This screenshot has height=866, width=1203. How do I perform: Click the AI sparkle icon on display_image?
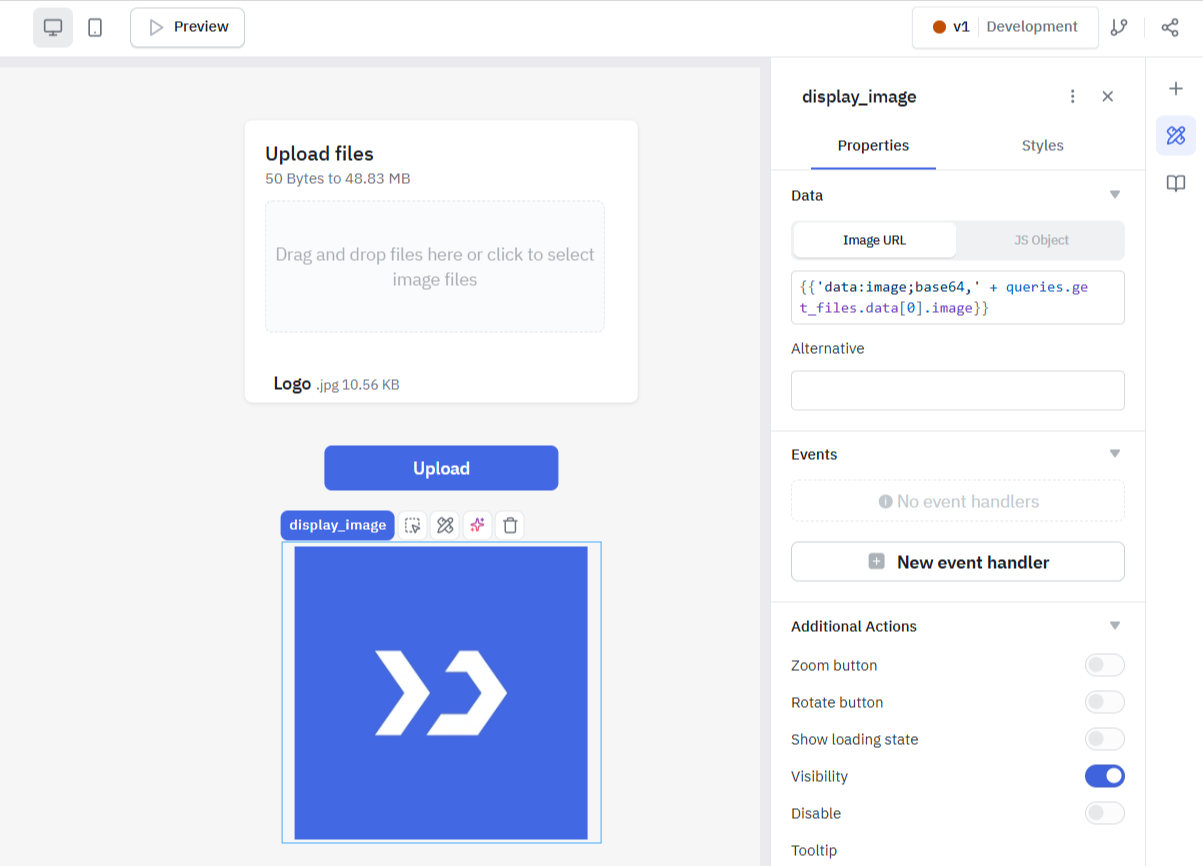(x=477, y=525)
